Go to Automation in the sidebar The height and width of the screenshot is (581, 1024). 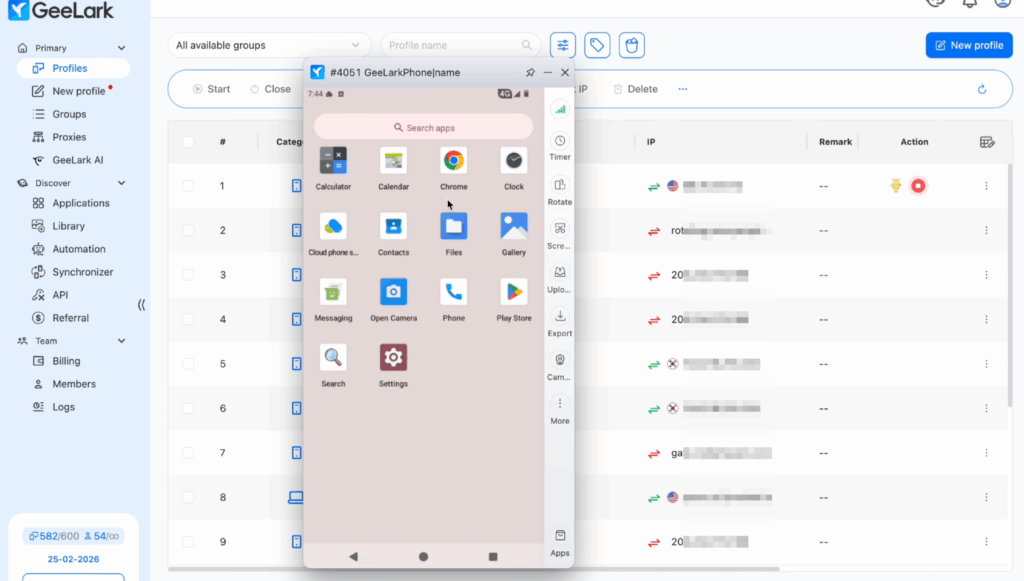point(78,249)
